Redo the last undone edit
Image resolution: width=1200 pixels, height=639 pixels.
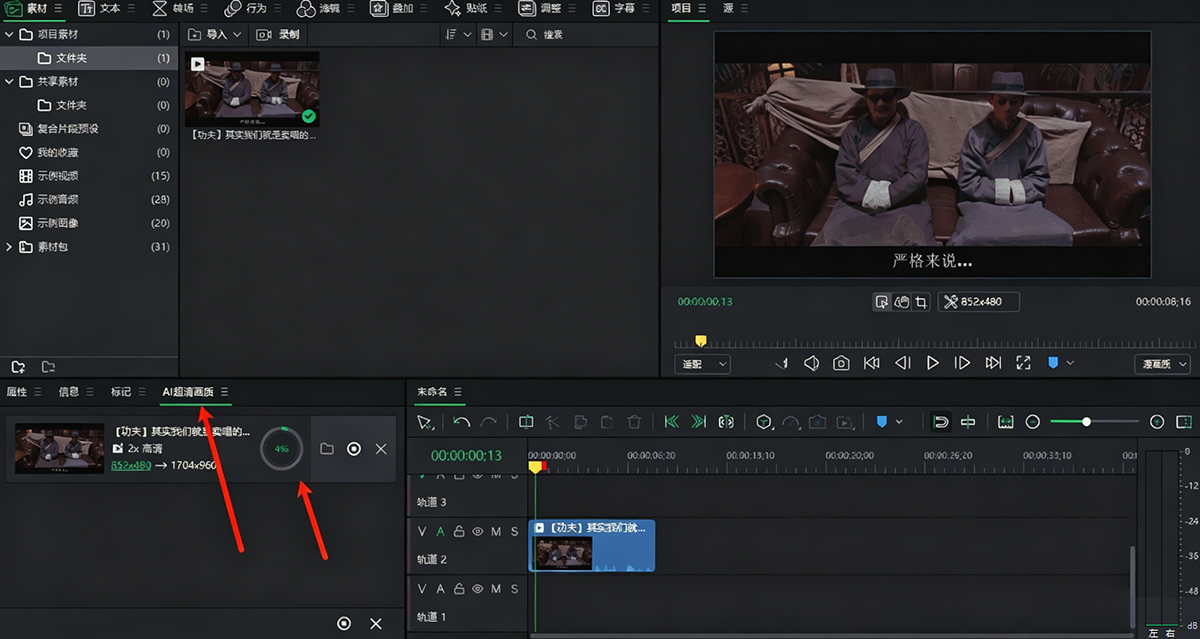point(489,422)
